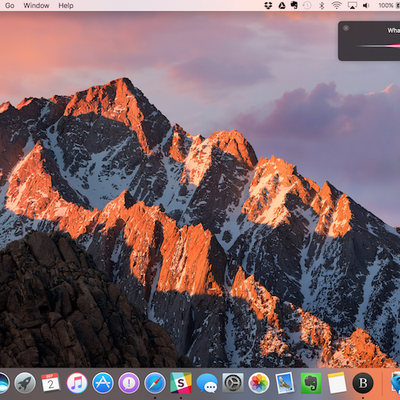Open purple Feedback Assistant icon in dock
The image size is (400, 400).
[x=129, y=383]
